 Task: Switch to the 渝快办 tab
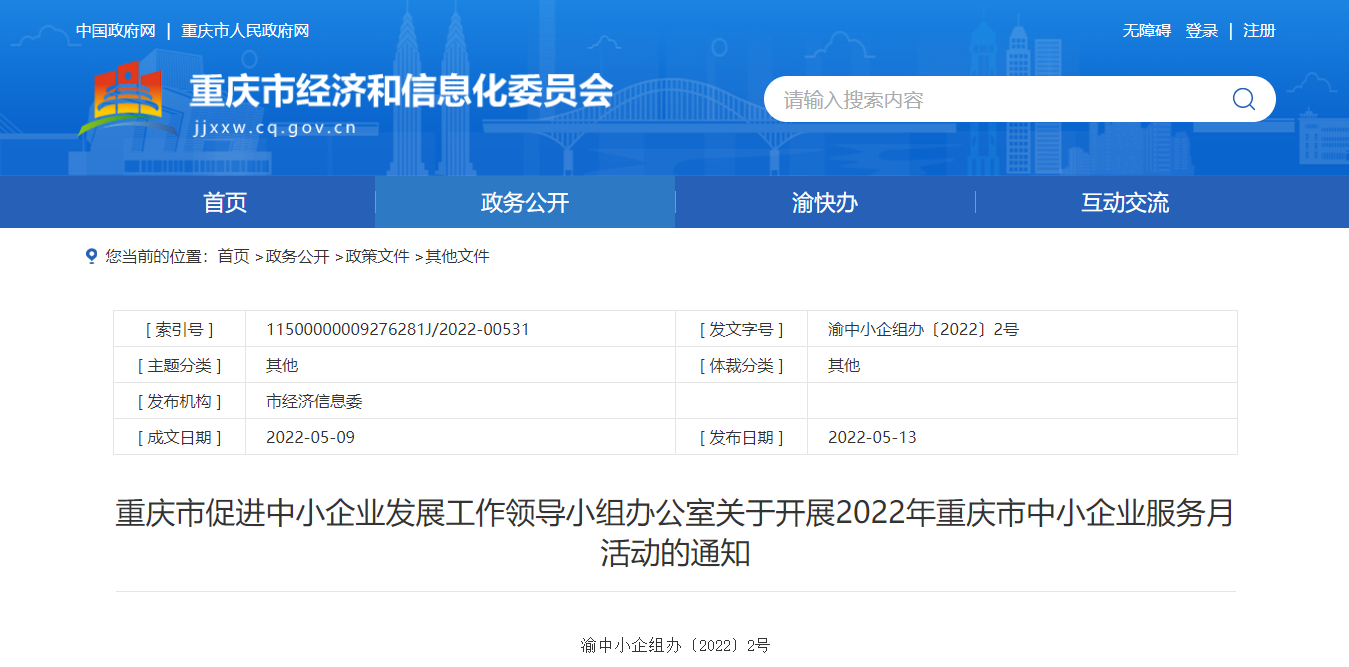tap(825, 203)
